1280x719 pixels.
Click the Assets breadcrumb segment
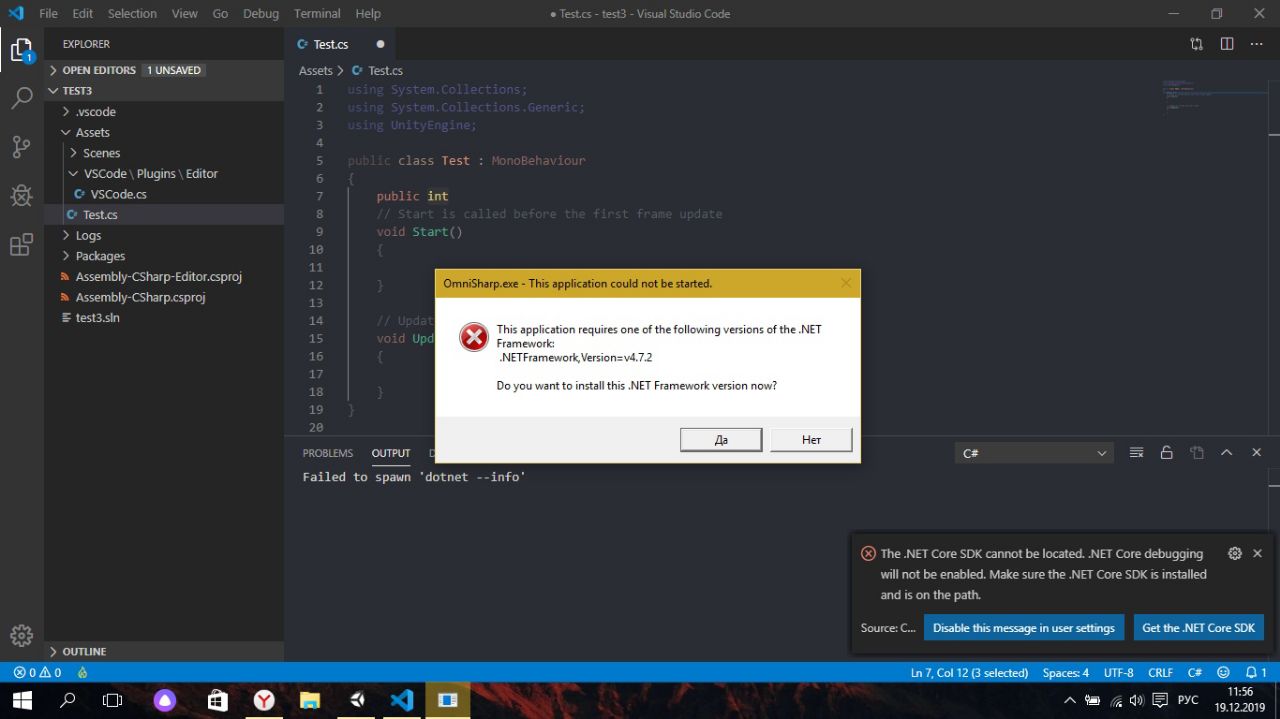tap(315, 71)
